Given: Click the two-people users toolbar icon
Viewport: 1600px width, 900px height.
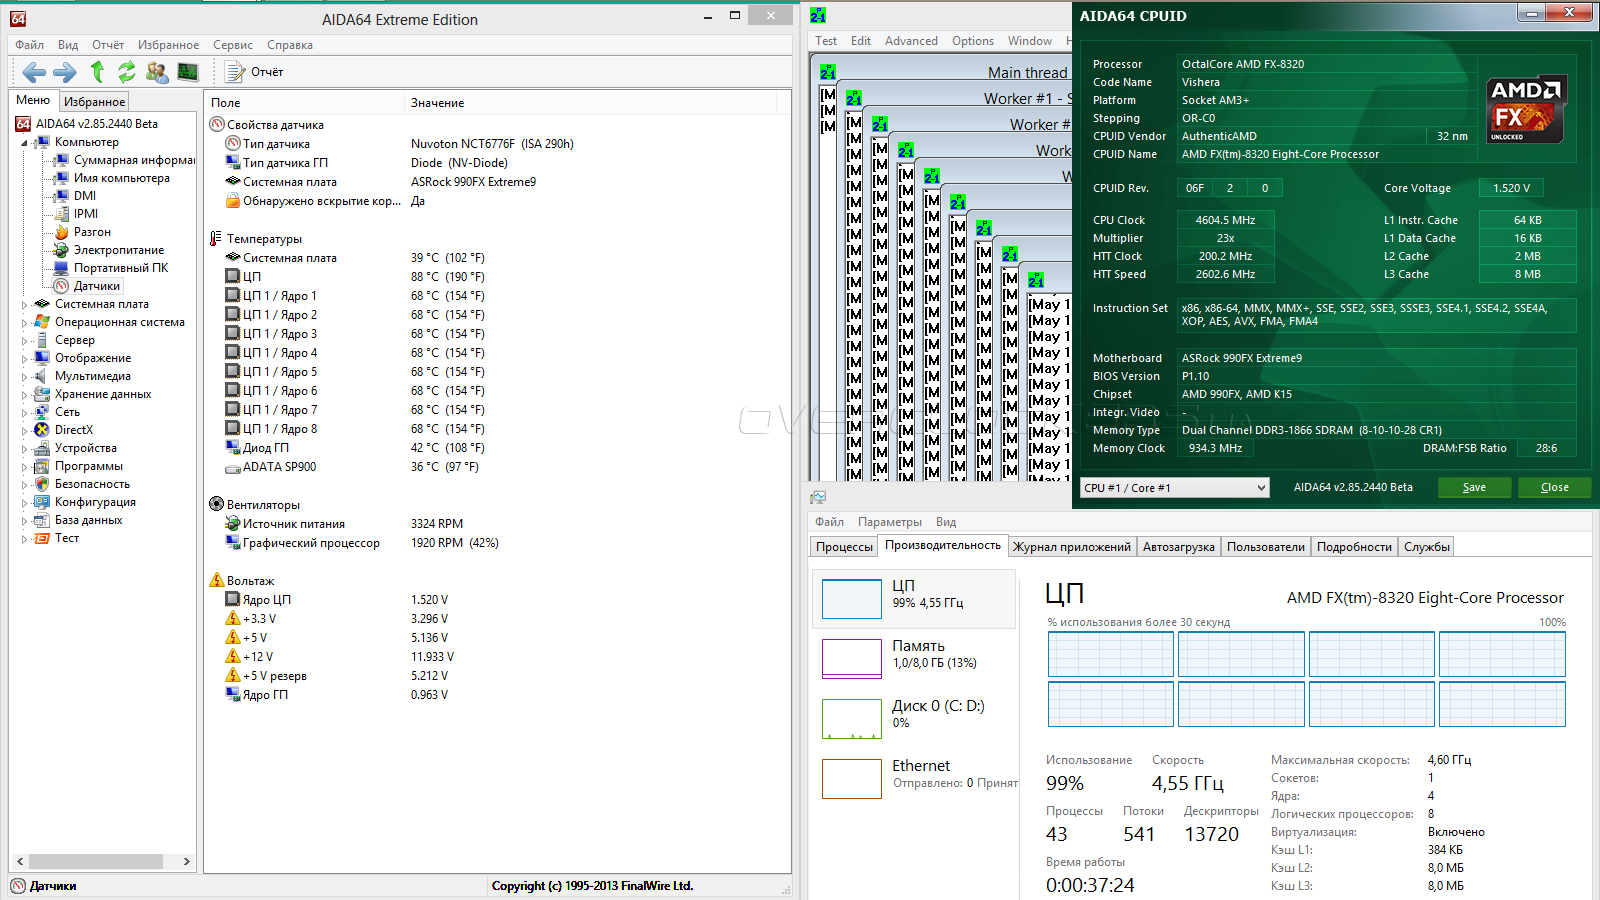Looking at the screenshot, I should coord(157,72).
